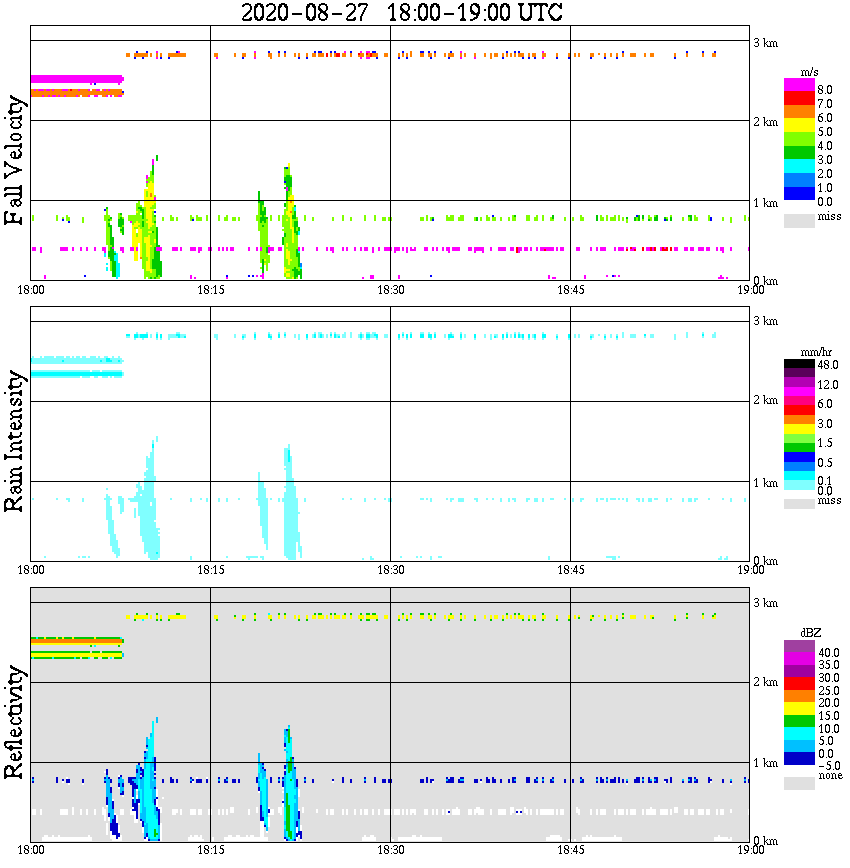The height and width of the screenshot is (868, 850).
Task: Click the "2 km" label beside the Fall Velocity panel
Action: pyautogui.click(x=766, y=123)
